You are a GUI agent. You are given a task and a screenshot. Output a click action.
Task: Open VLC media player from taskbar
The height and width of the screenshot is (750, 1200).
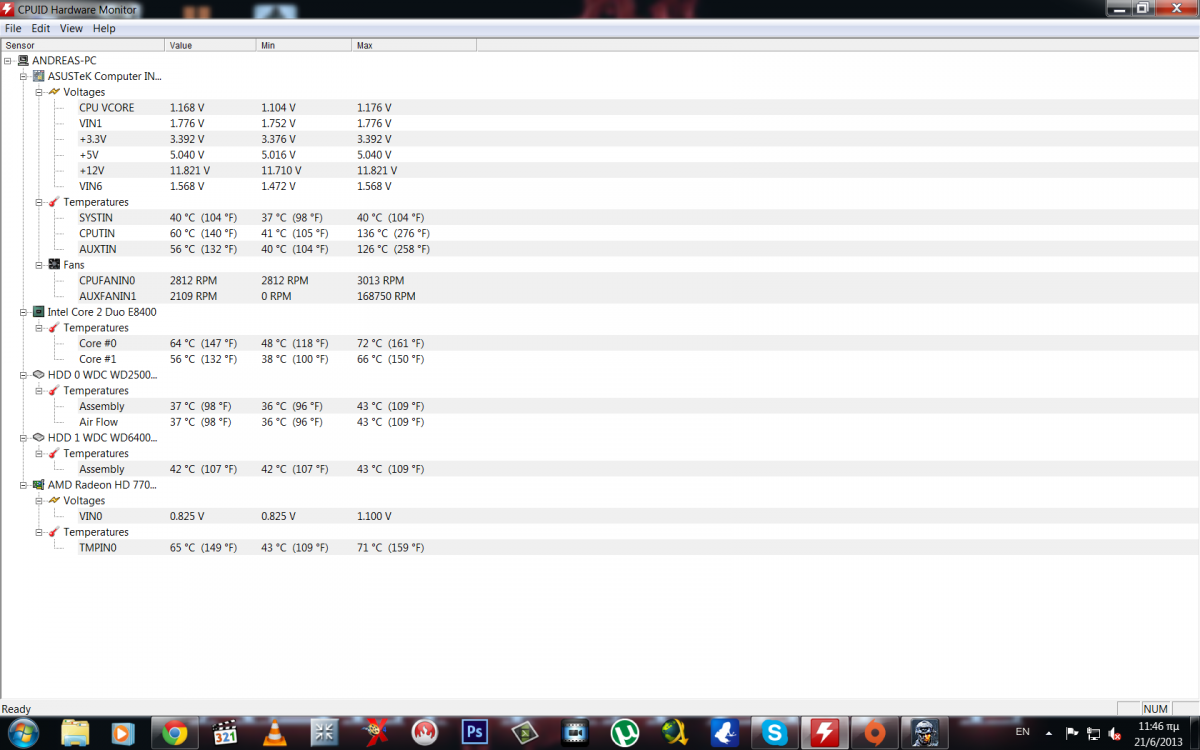[x=274, y=733]
